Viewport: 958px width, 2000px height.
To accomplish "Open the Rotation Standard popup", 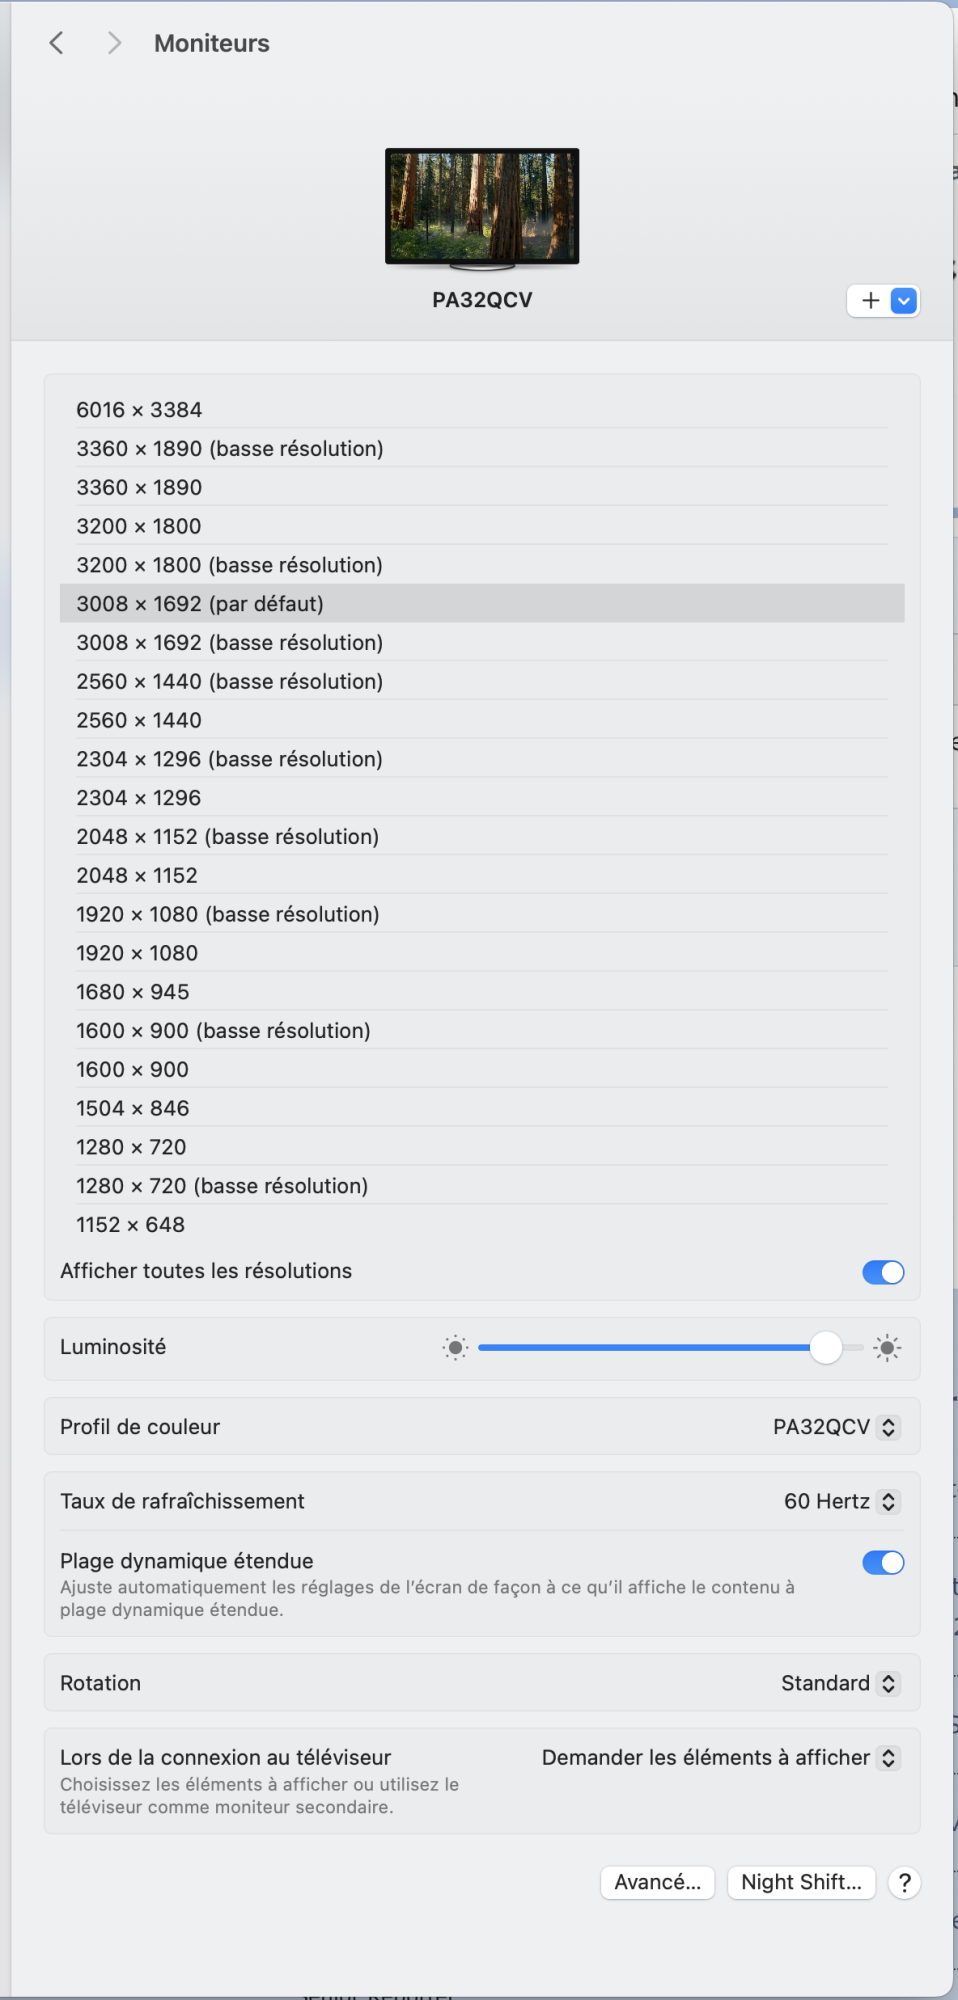I will point(840,1684).
